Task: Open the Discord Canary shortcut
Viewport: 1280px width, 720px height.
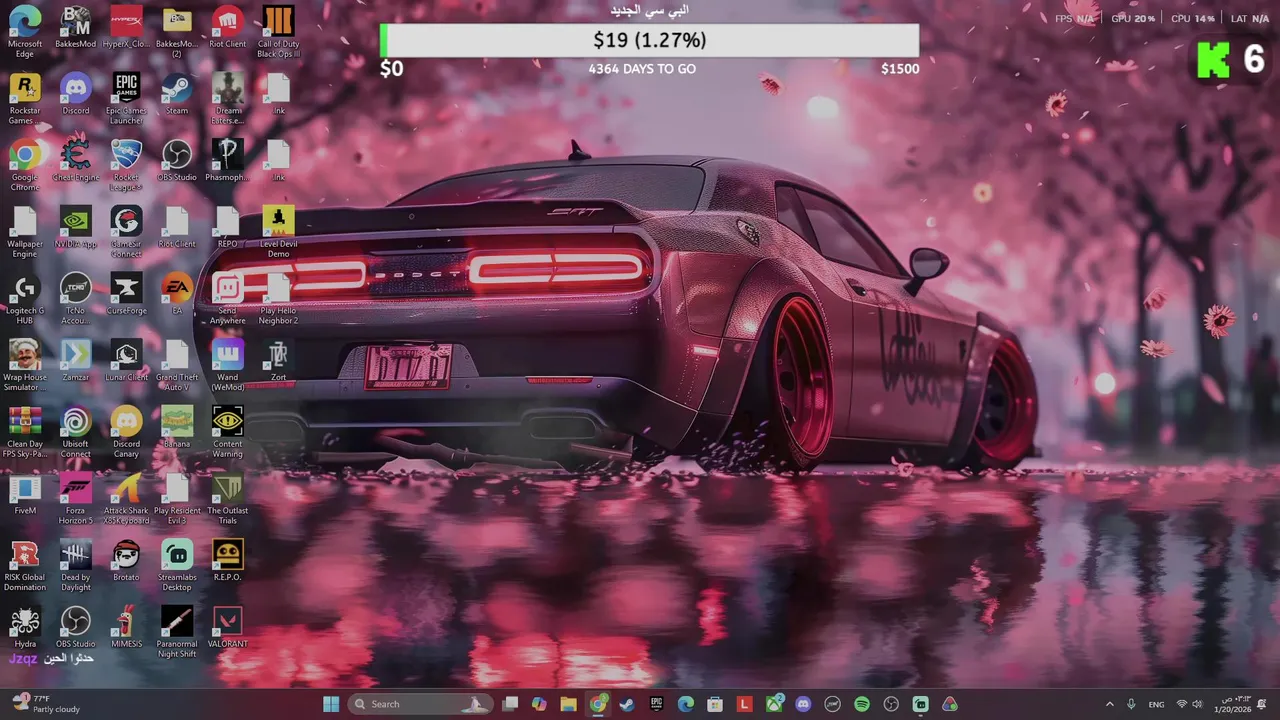Action: [x=126, y=432]
